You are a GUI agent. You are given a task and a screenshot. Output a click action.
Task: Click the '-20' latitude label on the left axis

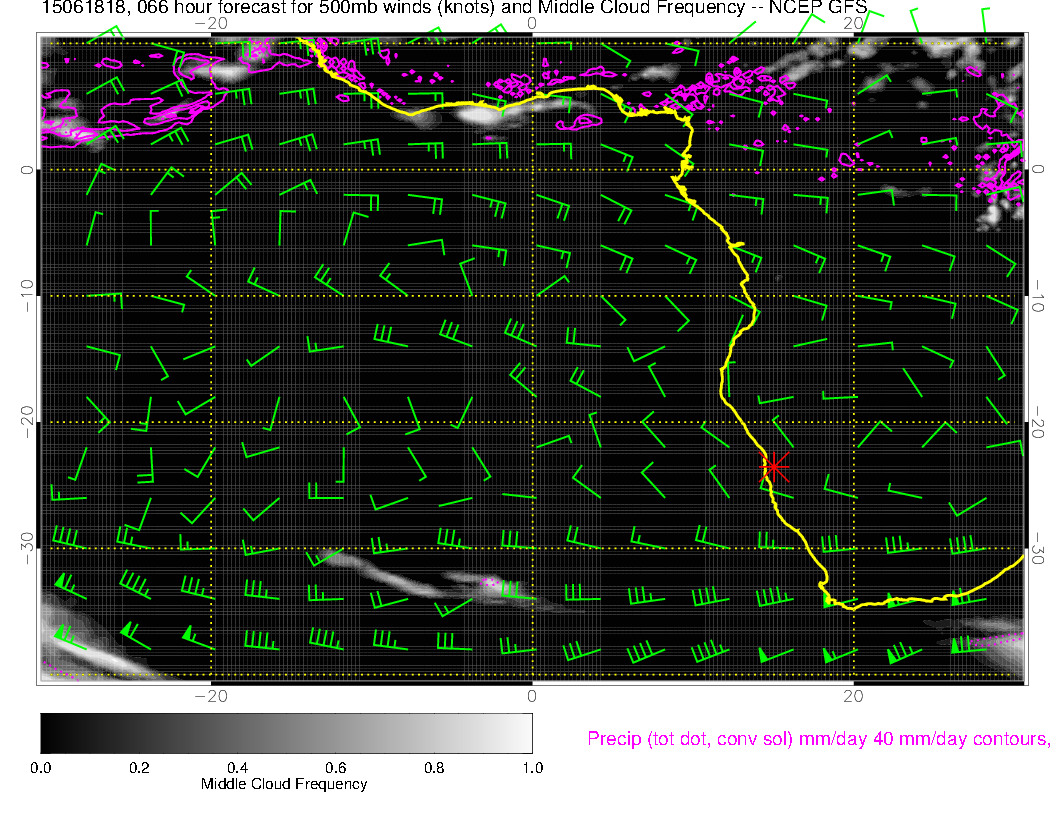coord(28,422)
